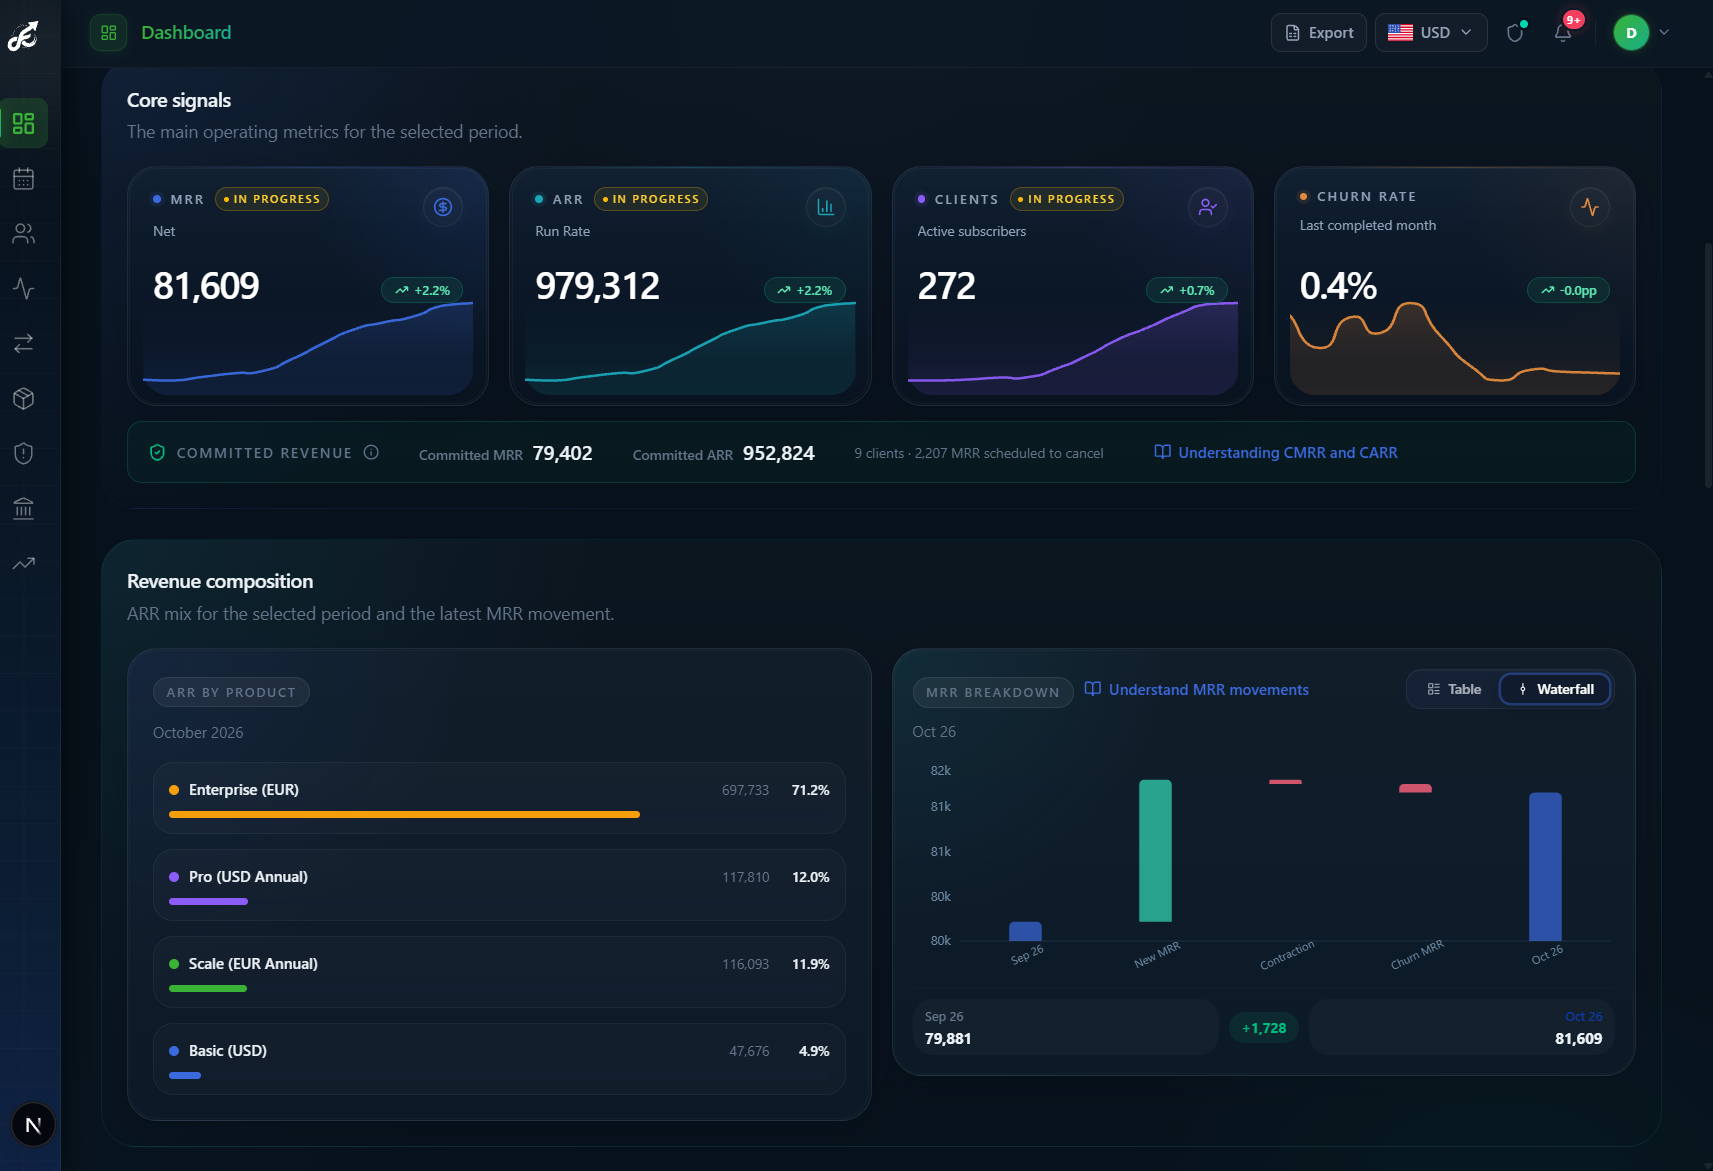The height and width of the screenshot is (1171, 1713).
Task: Select the Enterprise (EUR) row label
Action: point(244,790)
